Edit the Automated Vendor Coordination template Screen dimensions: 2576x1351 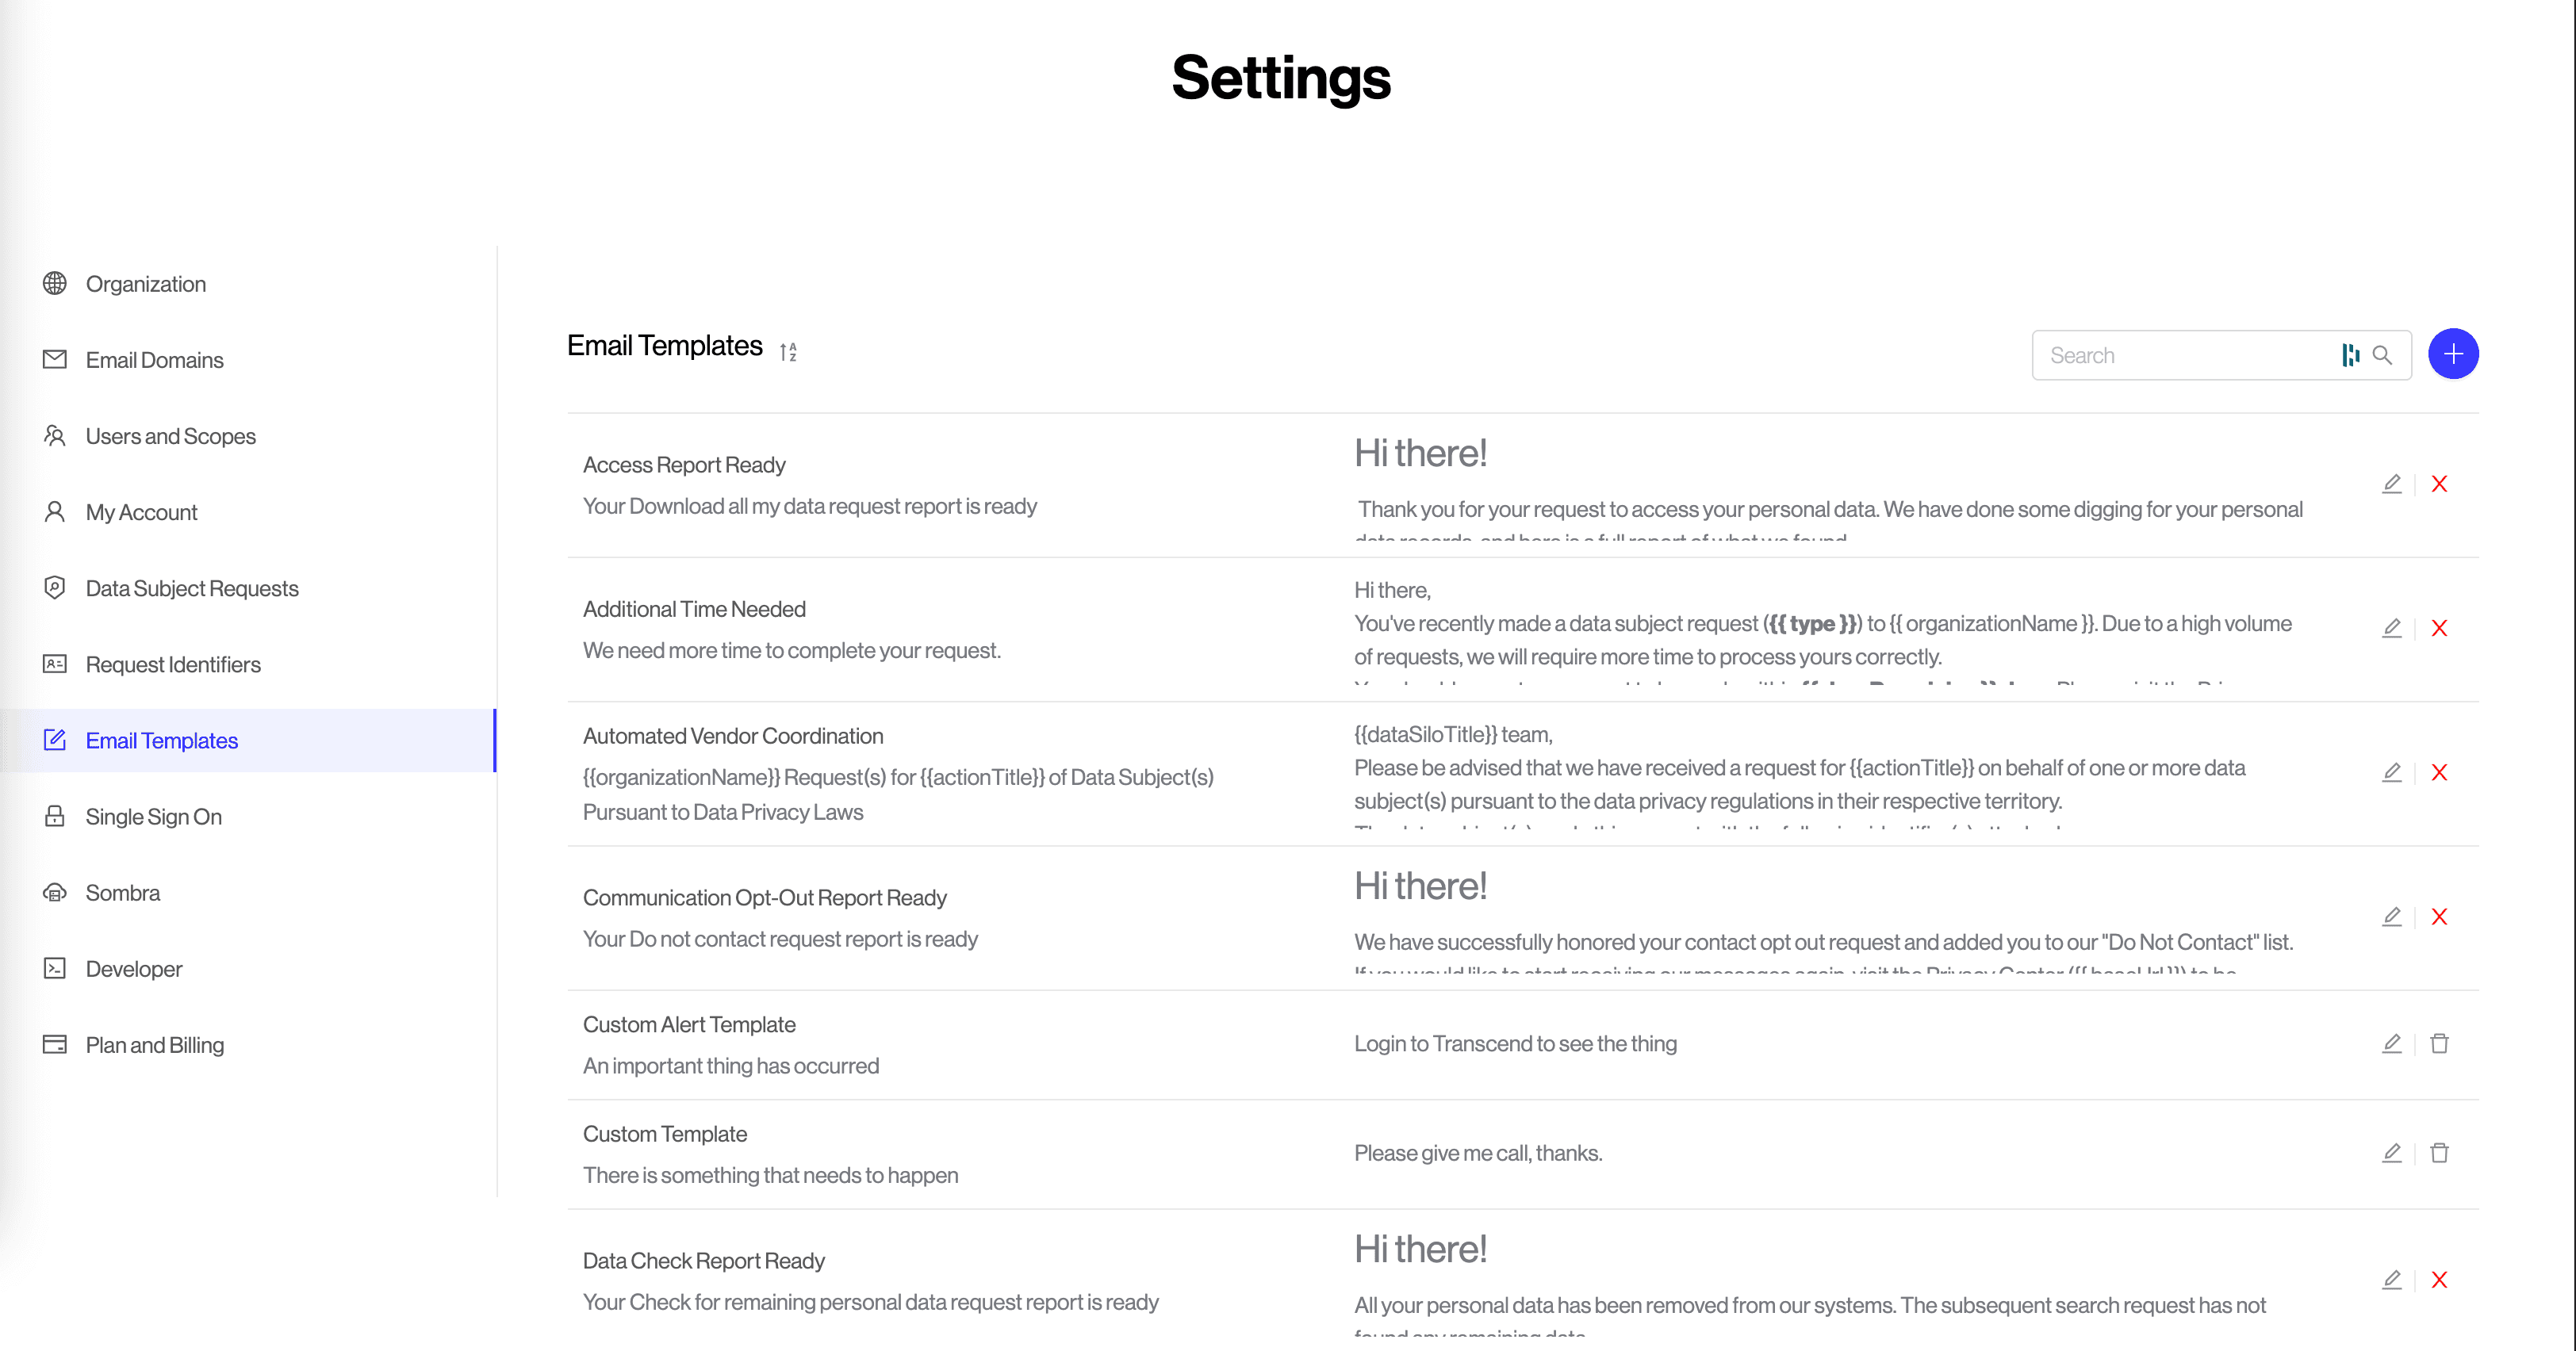click(x=2391, y=772)
